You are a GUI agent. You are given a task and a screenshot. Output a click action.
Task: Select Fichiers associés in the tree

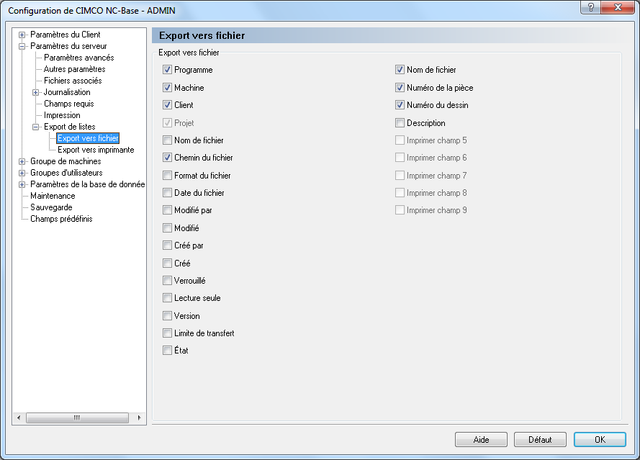[73, 80]
